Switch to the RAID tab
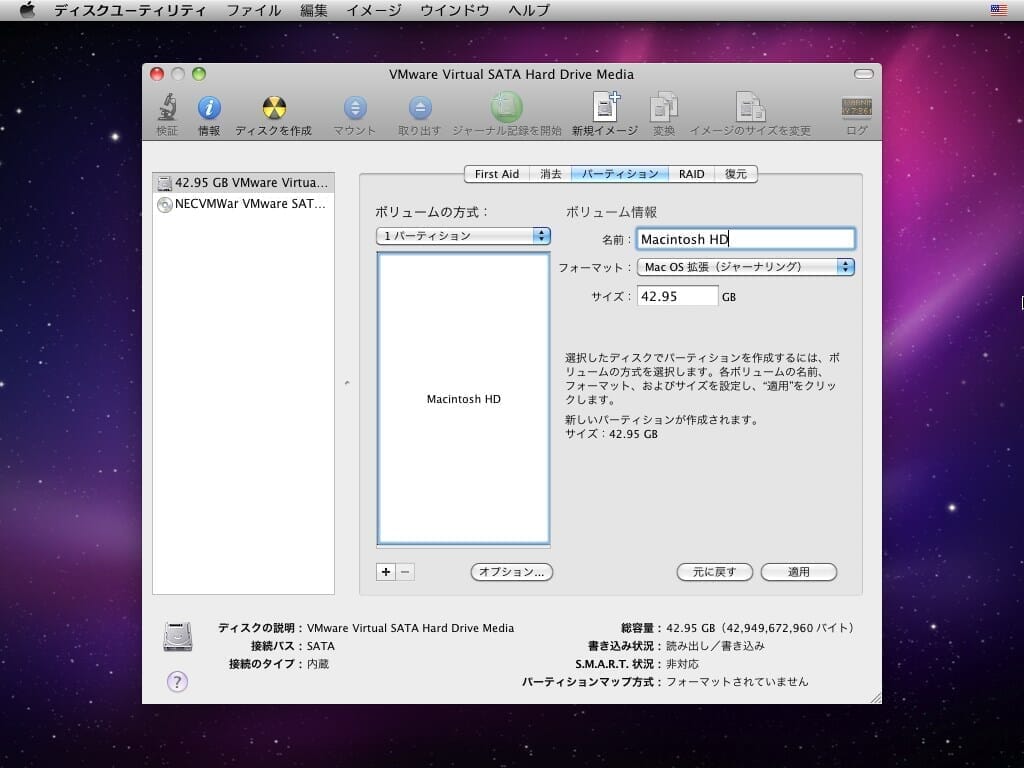 [x=691, y=174]
